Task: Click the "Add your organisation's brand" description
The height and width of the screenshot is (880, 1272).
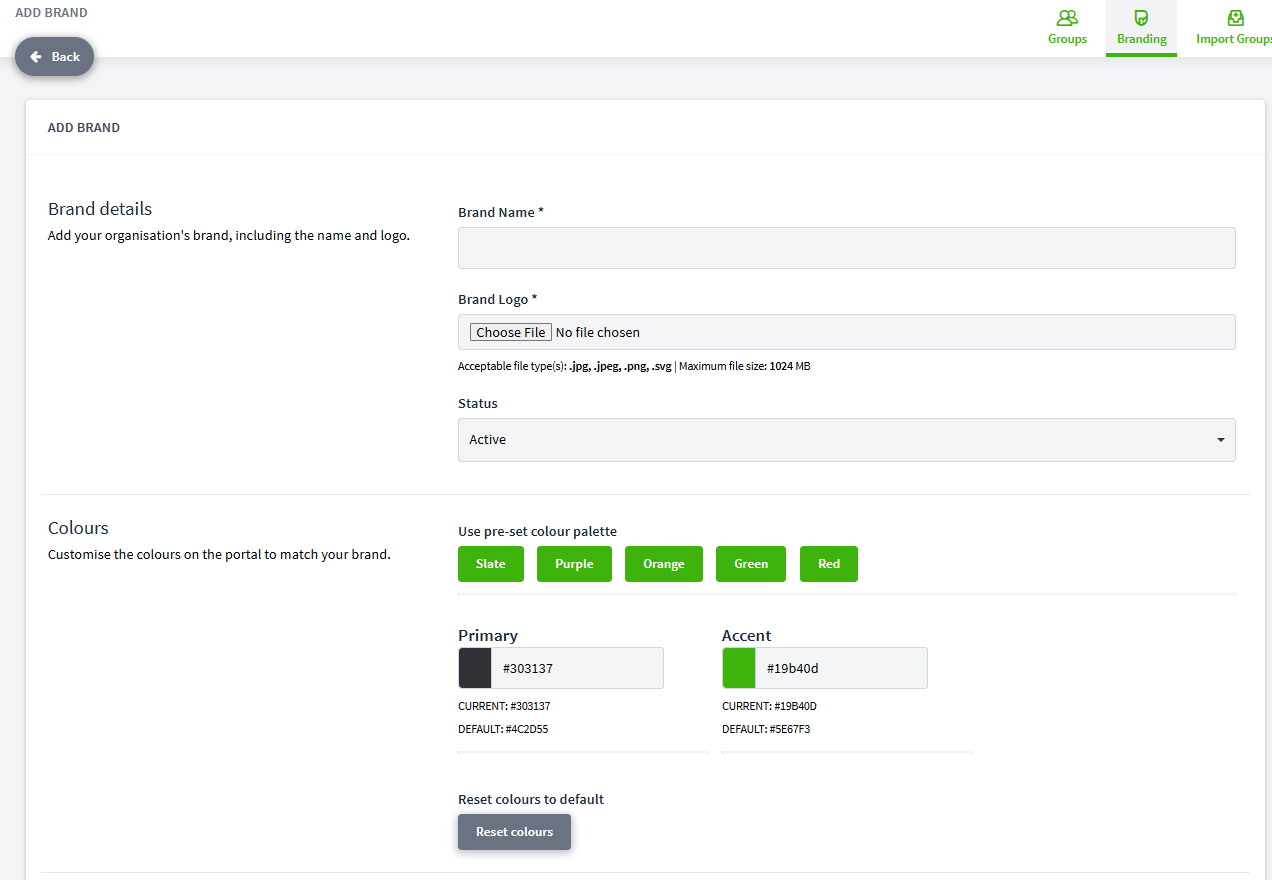Action: [x=229, y=236]
